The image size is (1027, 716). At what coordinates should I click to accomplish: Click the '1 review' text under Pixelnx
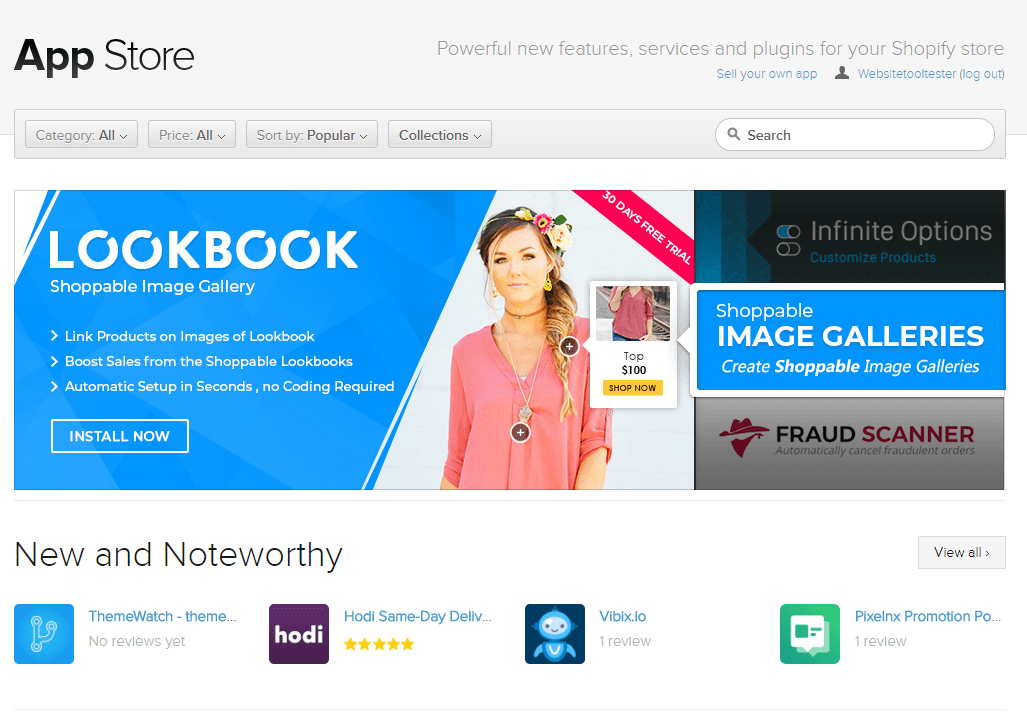pyautogui.click(x=880, y=641)
